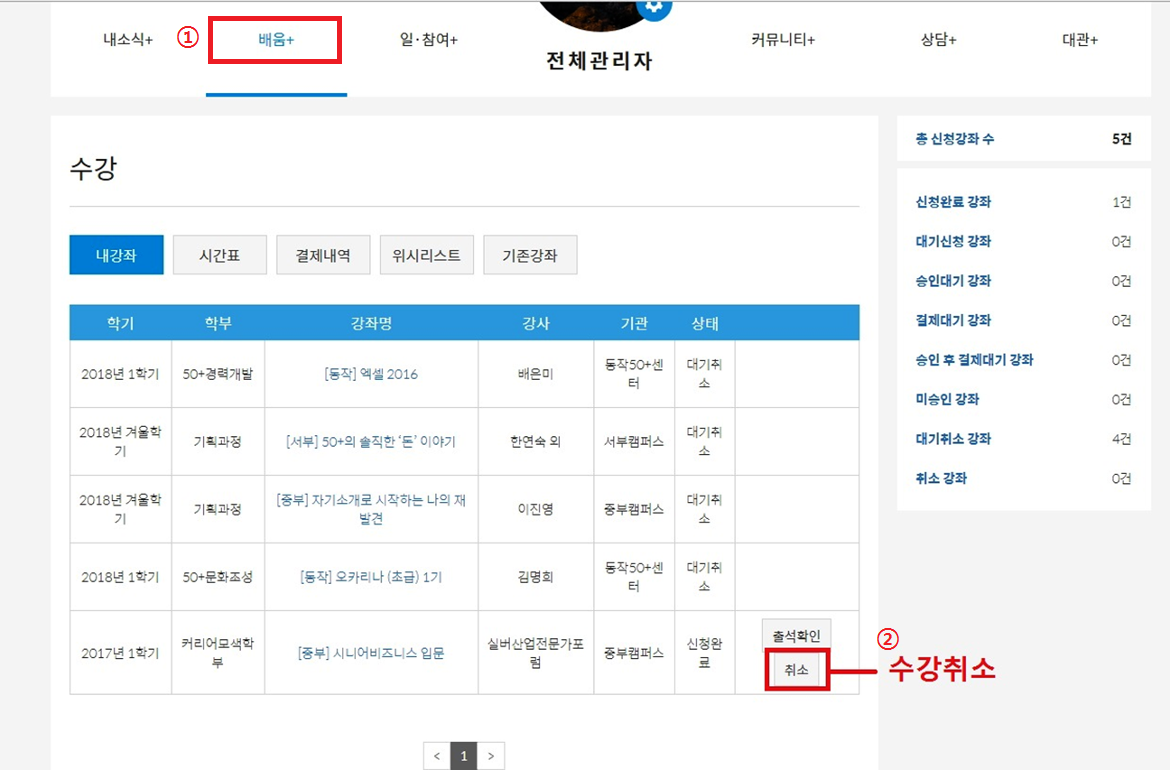1170x770 pixels.
Task: Expand the 상담+ menu
Action: (938, 40)
